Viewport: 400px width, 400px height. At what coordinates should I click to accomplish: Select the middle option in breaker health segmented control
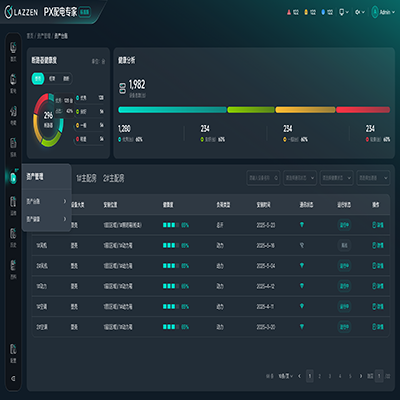[52, 79]
